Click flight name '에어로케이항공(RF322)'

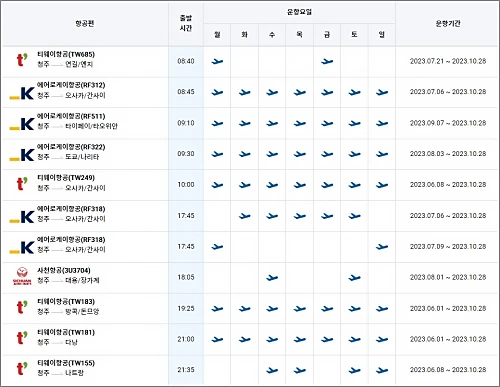point(71,147)
